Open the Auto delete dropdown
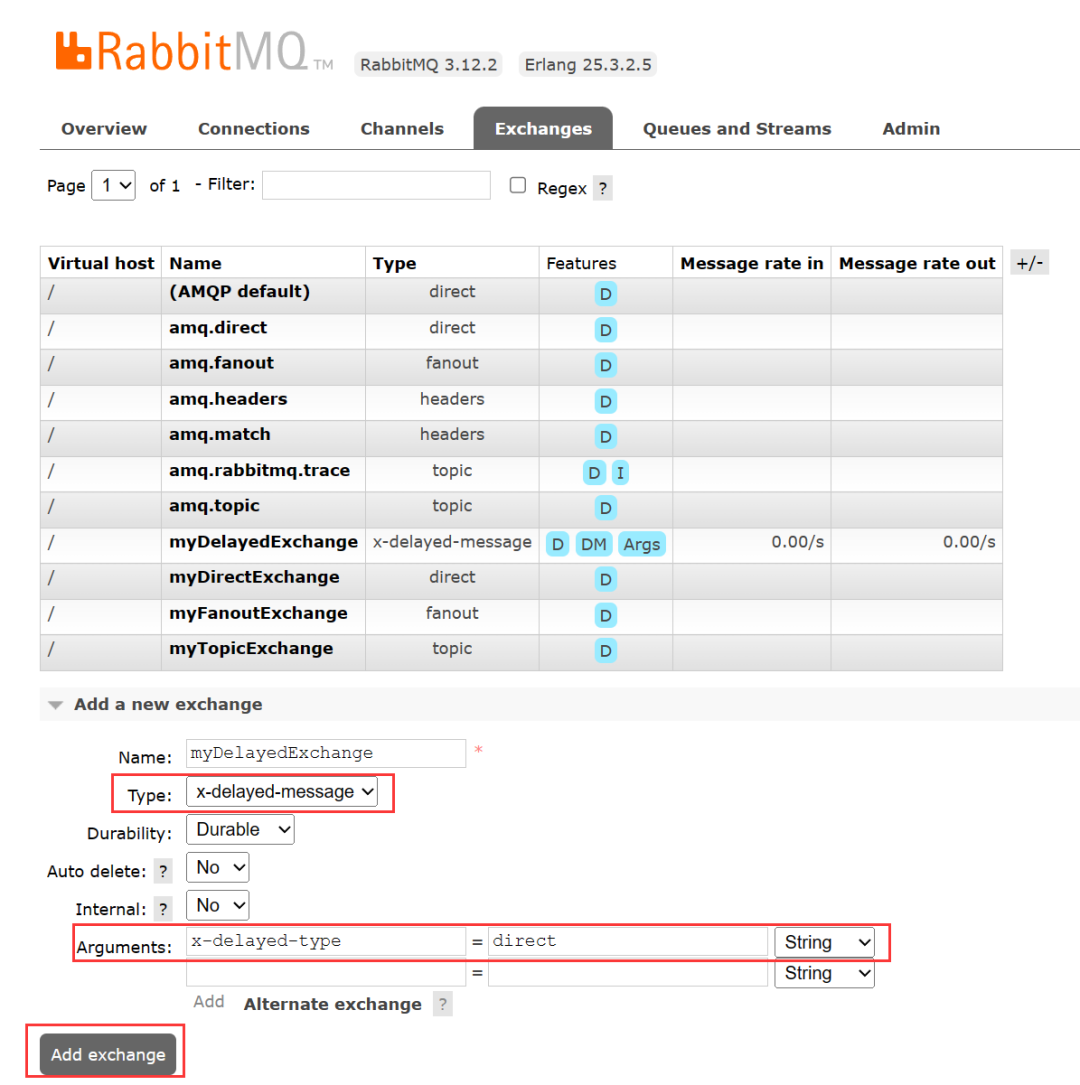This screenshot has height=1085, width=1080. [217, 867]
